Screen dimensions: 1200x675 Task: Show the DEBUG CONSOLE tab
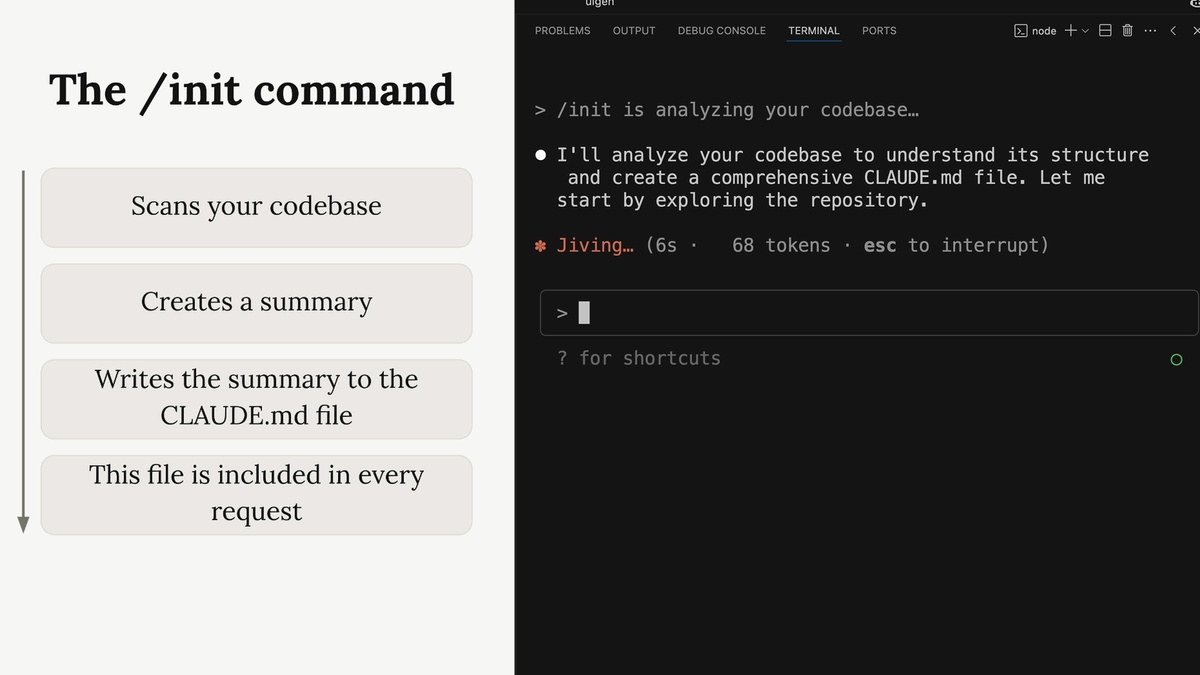[x=721, y=31]
